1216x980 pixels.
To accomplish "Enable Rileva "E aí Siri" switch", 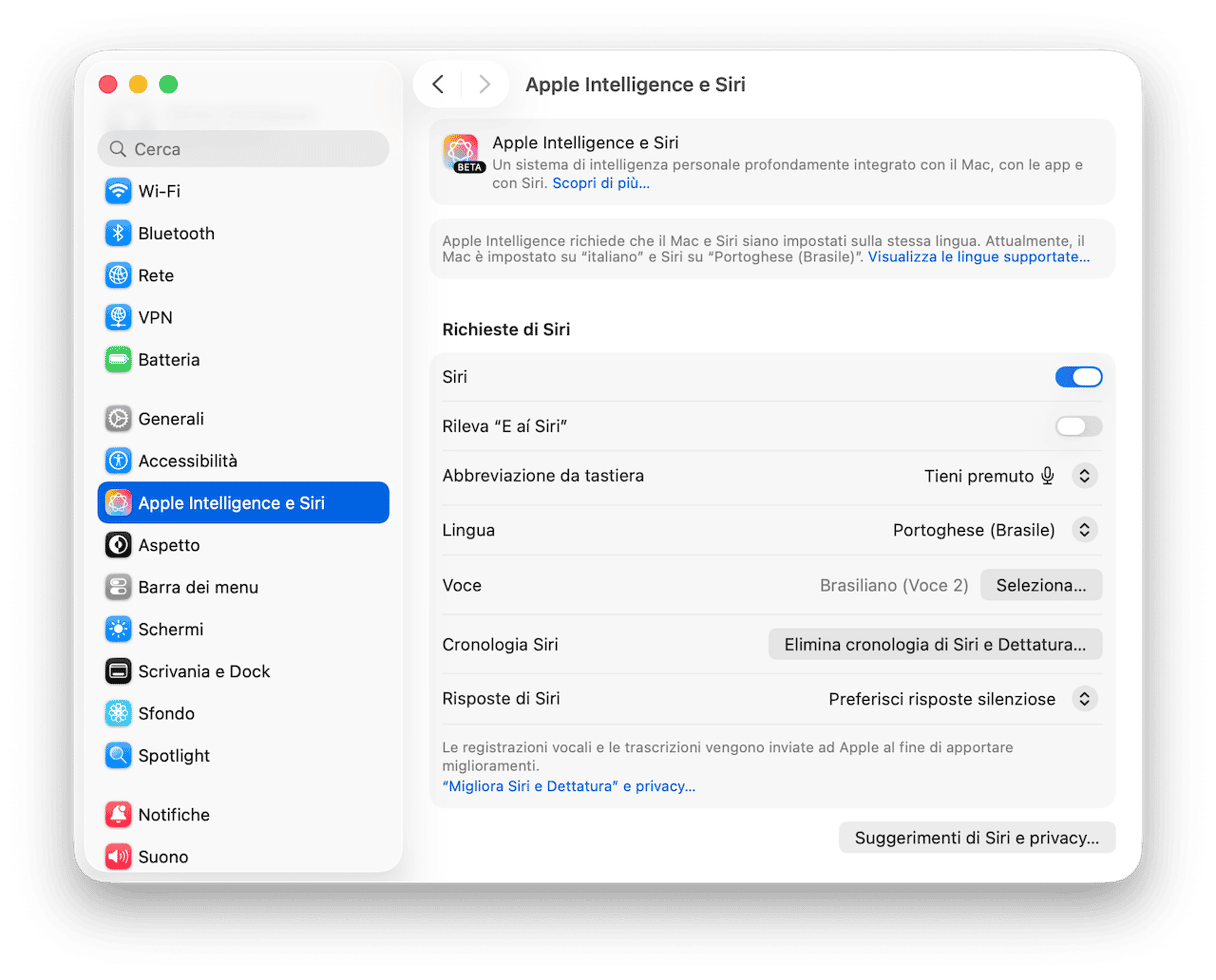I will [x=1079, y=427].
